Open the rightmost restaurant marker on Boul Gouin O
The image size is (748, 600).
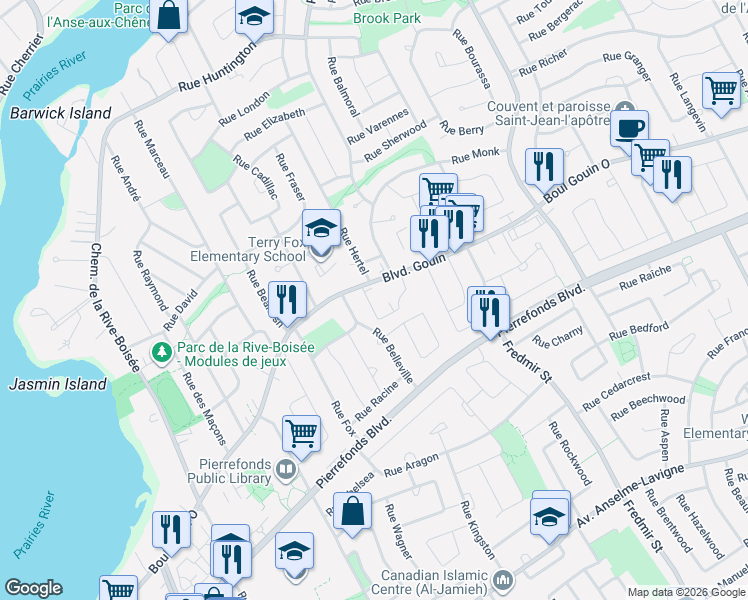point(673,177)
